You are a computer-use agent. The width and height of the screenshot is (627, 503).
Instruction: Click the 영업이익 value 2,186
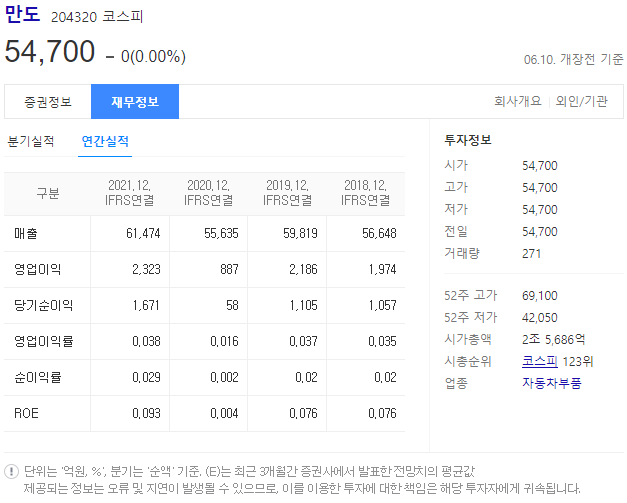304,269
